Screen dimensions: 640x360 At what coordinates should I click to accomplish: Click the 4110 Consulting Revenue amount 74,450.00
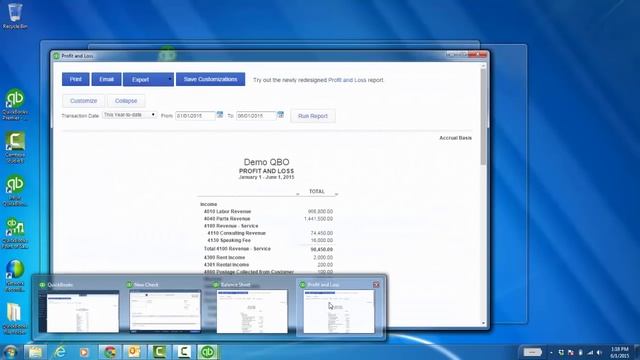[x=322, y=233]
